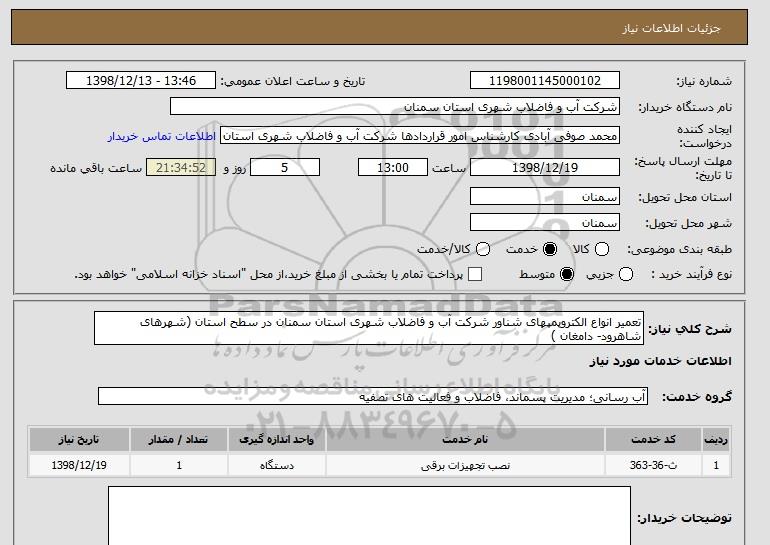
Task: Toggle the Islamic treasury documents payment checkbox
Action: [474, 274]
